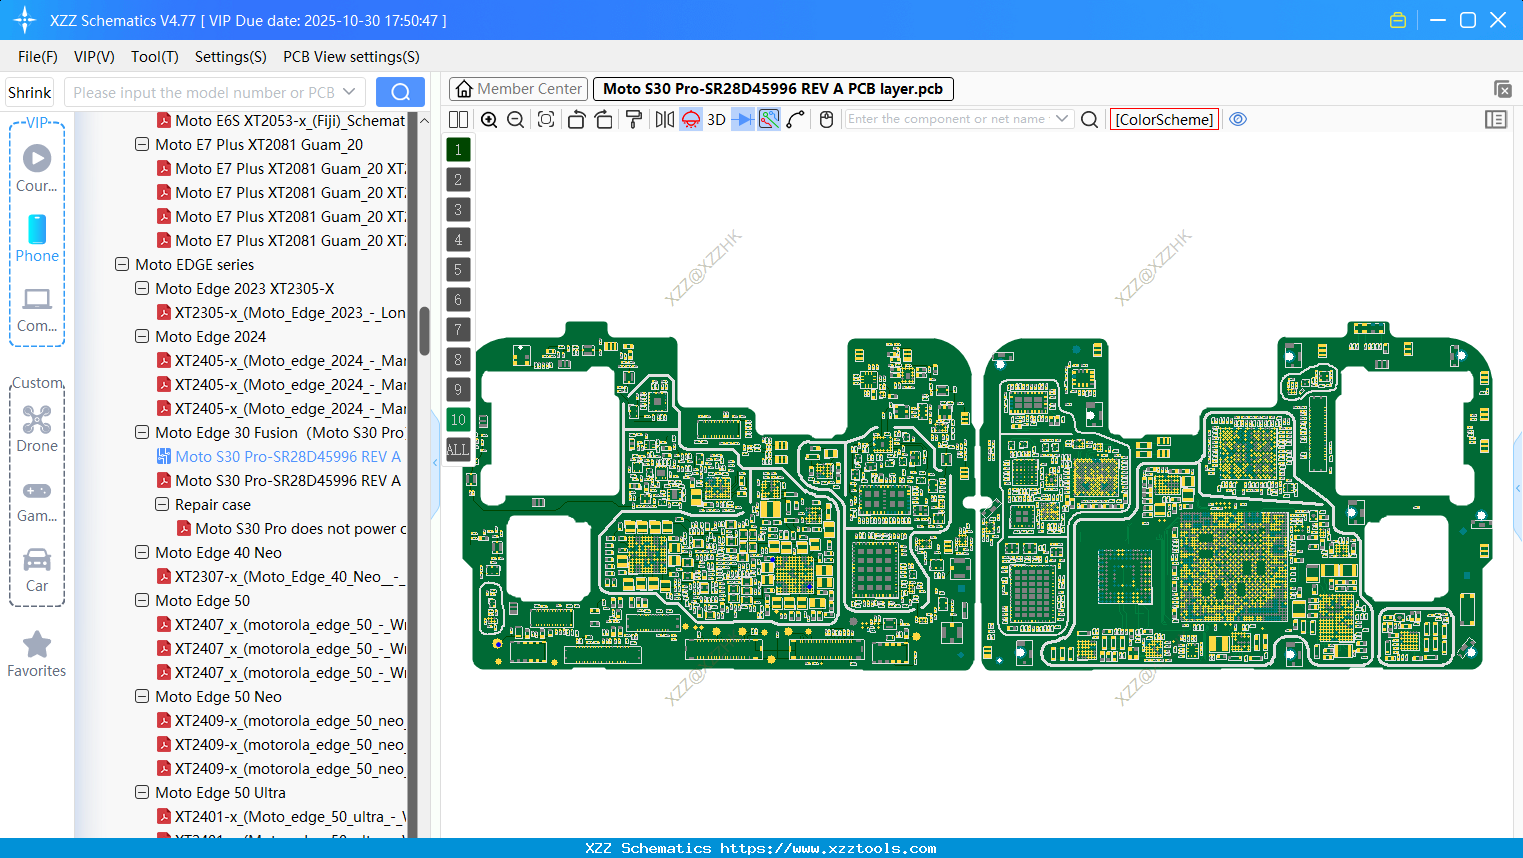The width and height of the screenshot is (1523, 858).
Task: Toggle the eye visibility icon near ColorScheme
Action: click(1238, 119)
